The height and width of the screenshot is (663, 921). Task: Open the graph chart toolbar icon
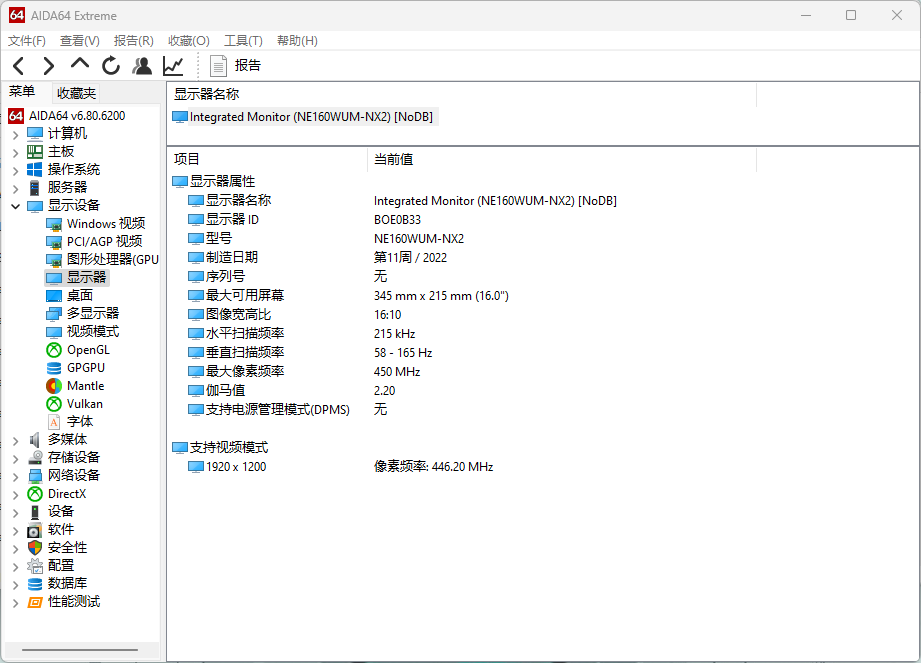tap(173, 66)
